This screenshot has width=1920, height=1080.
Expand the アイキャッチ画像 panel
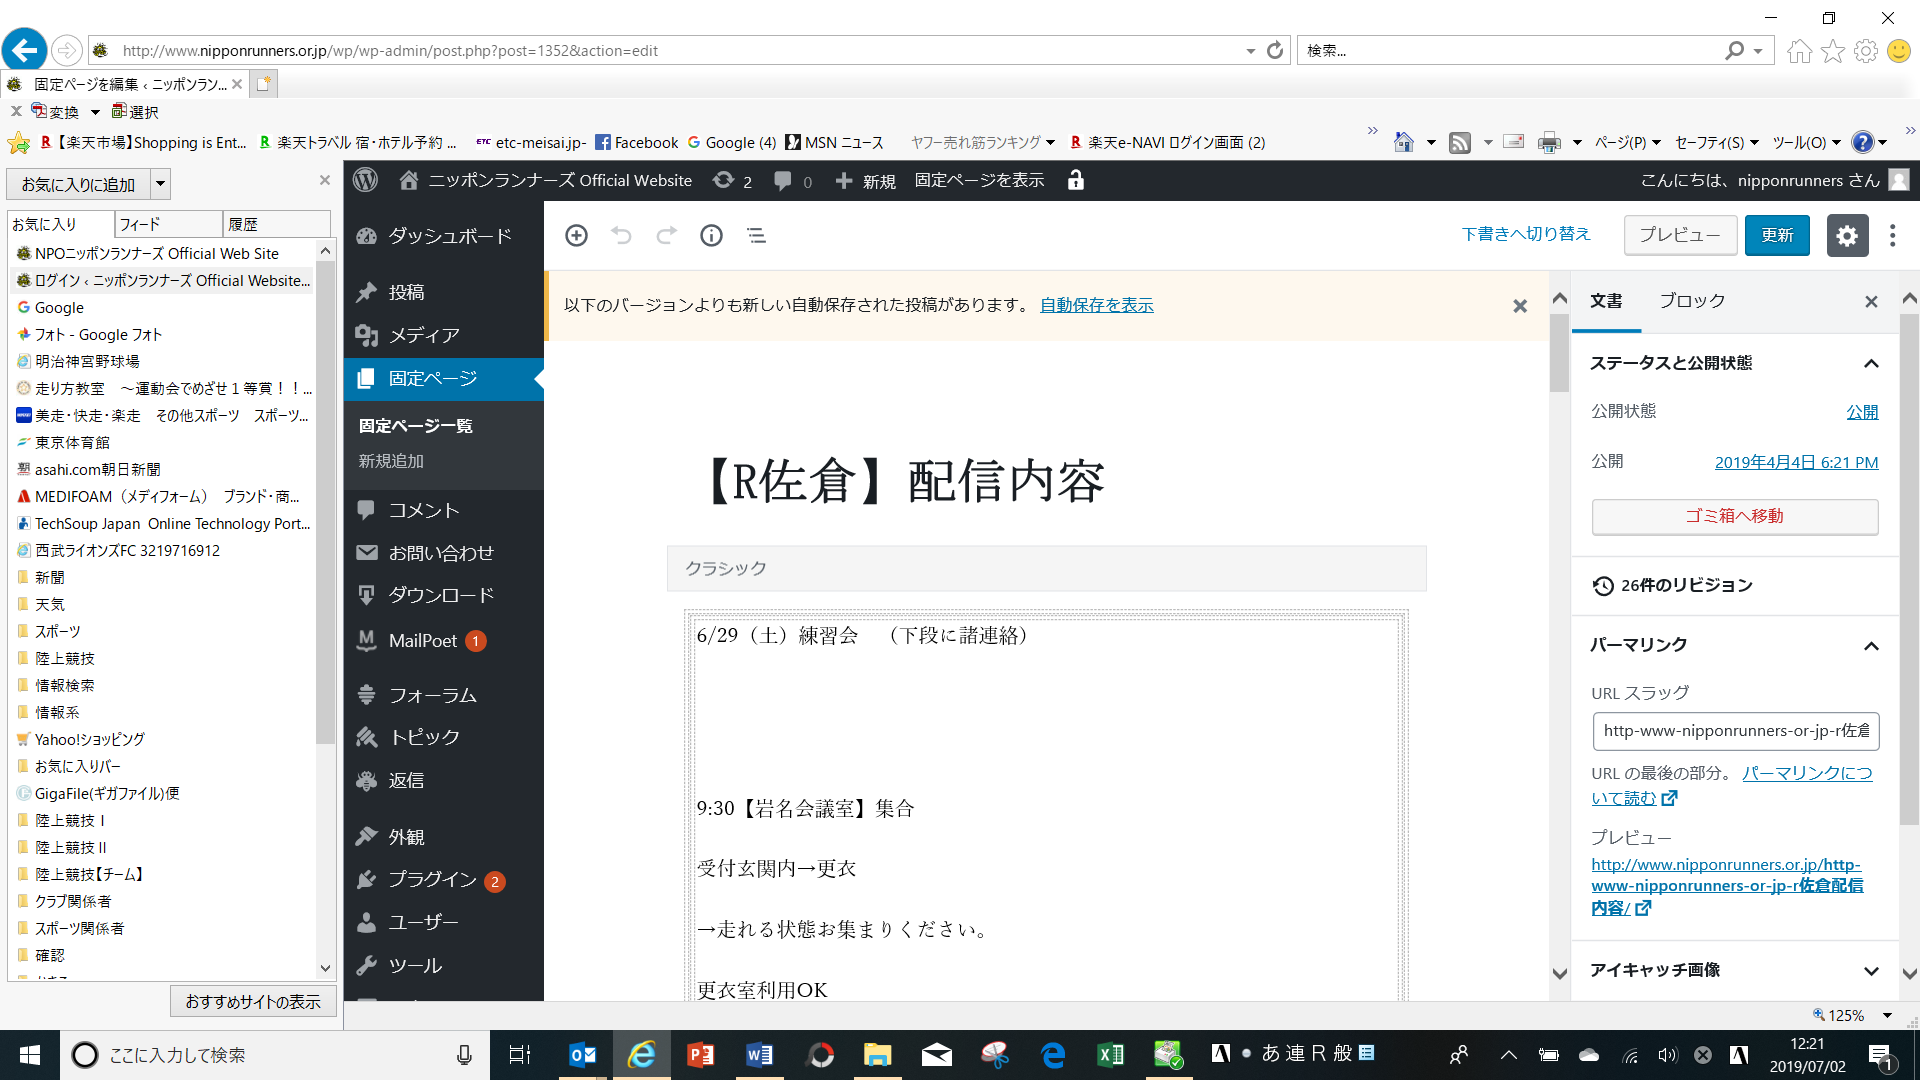tap(1871, 970)
